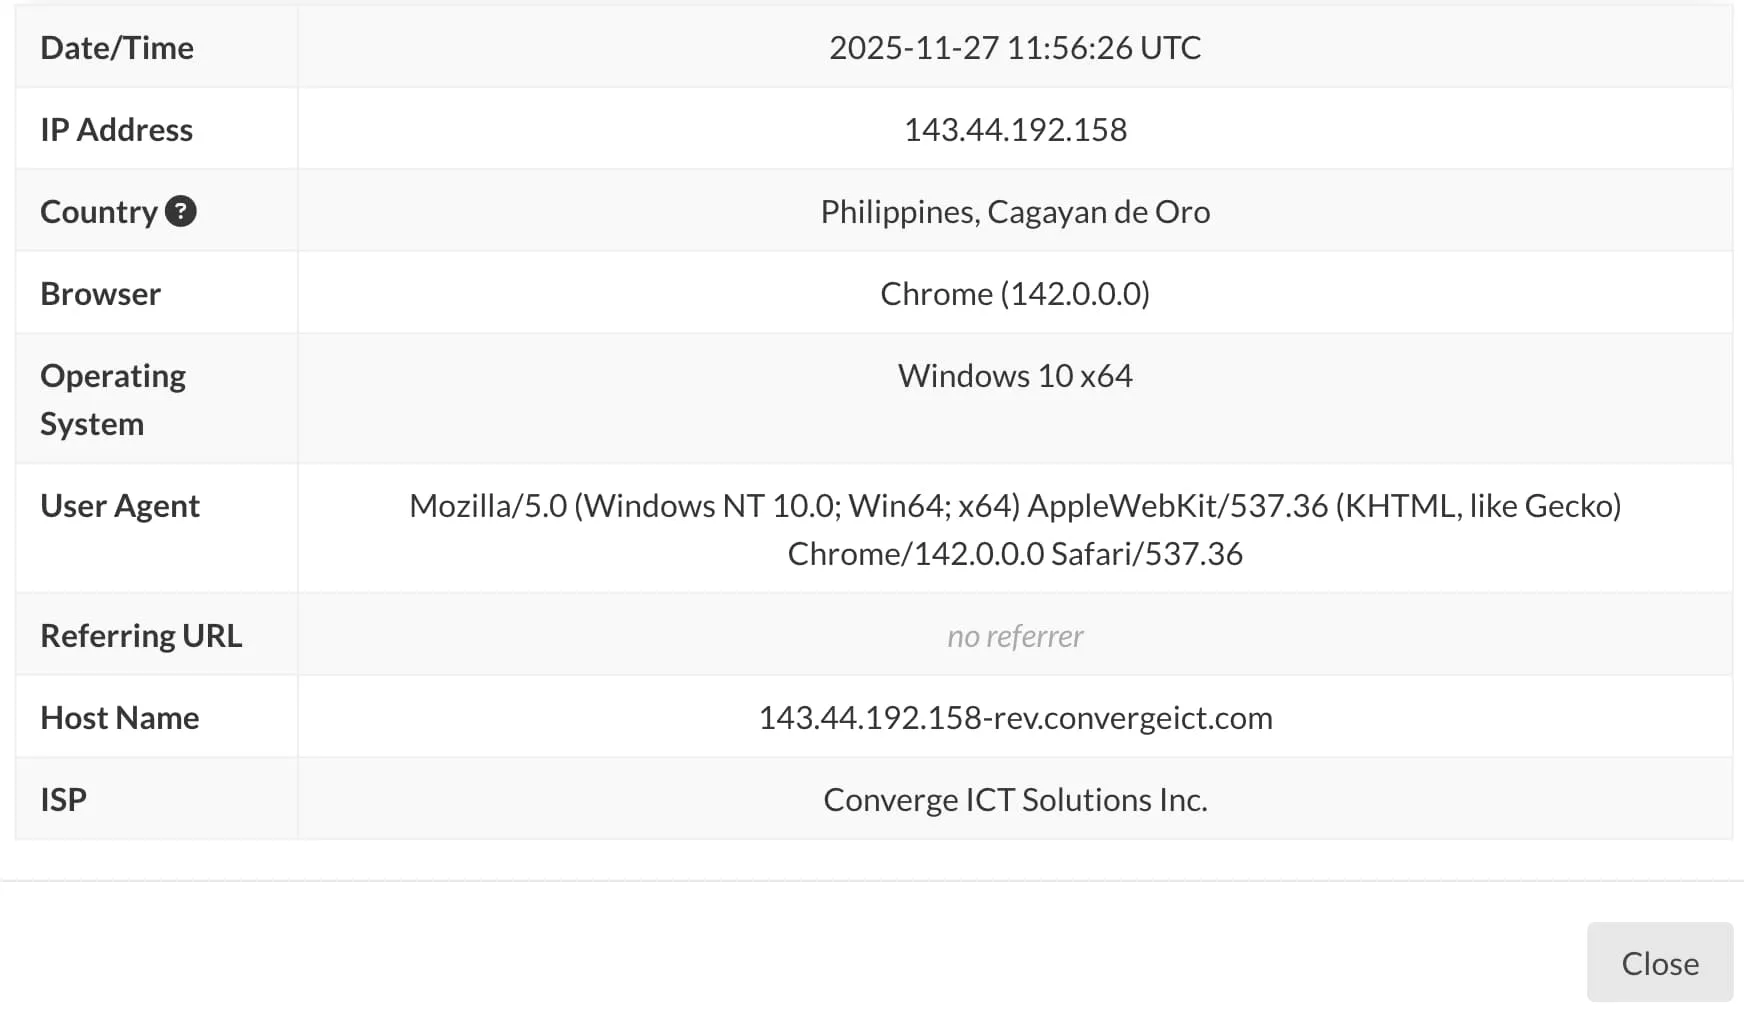The image size is (1744, 1012).
Task: Click the Date/Time row label
Action: 117,47
